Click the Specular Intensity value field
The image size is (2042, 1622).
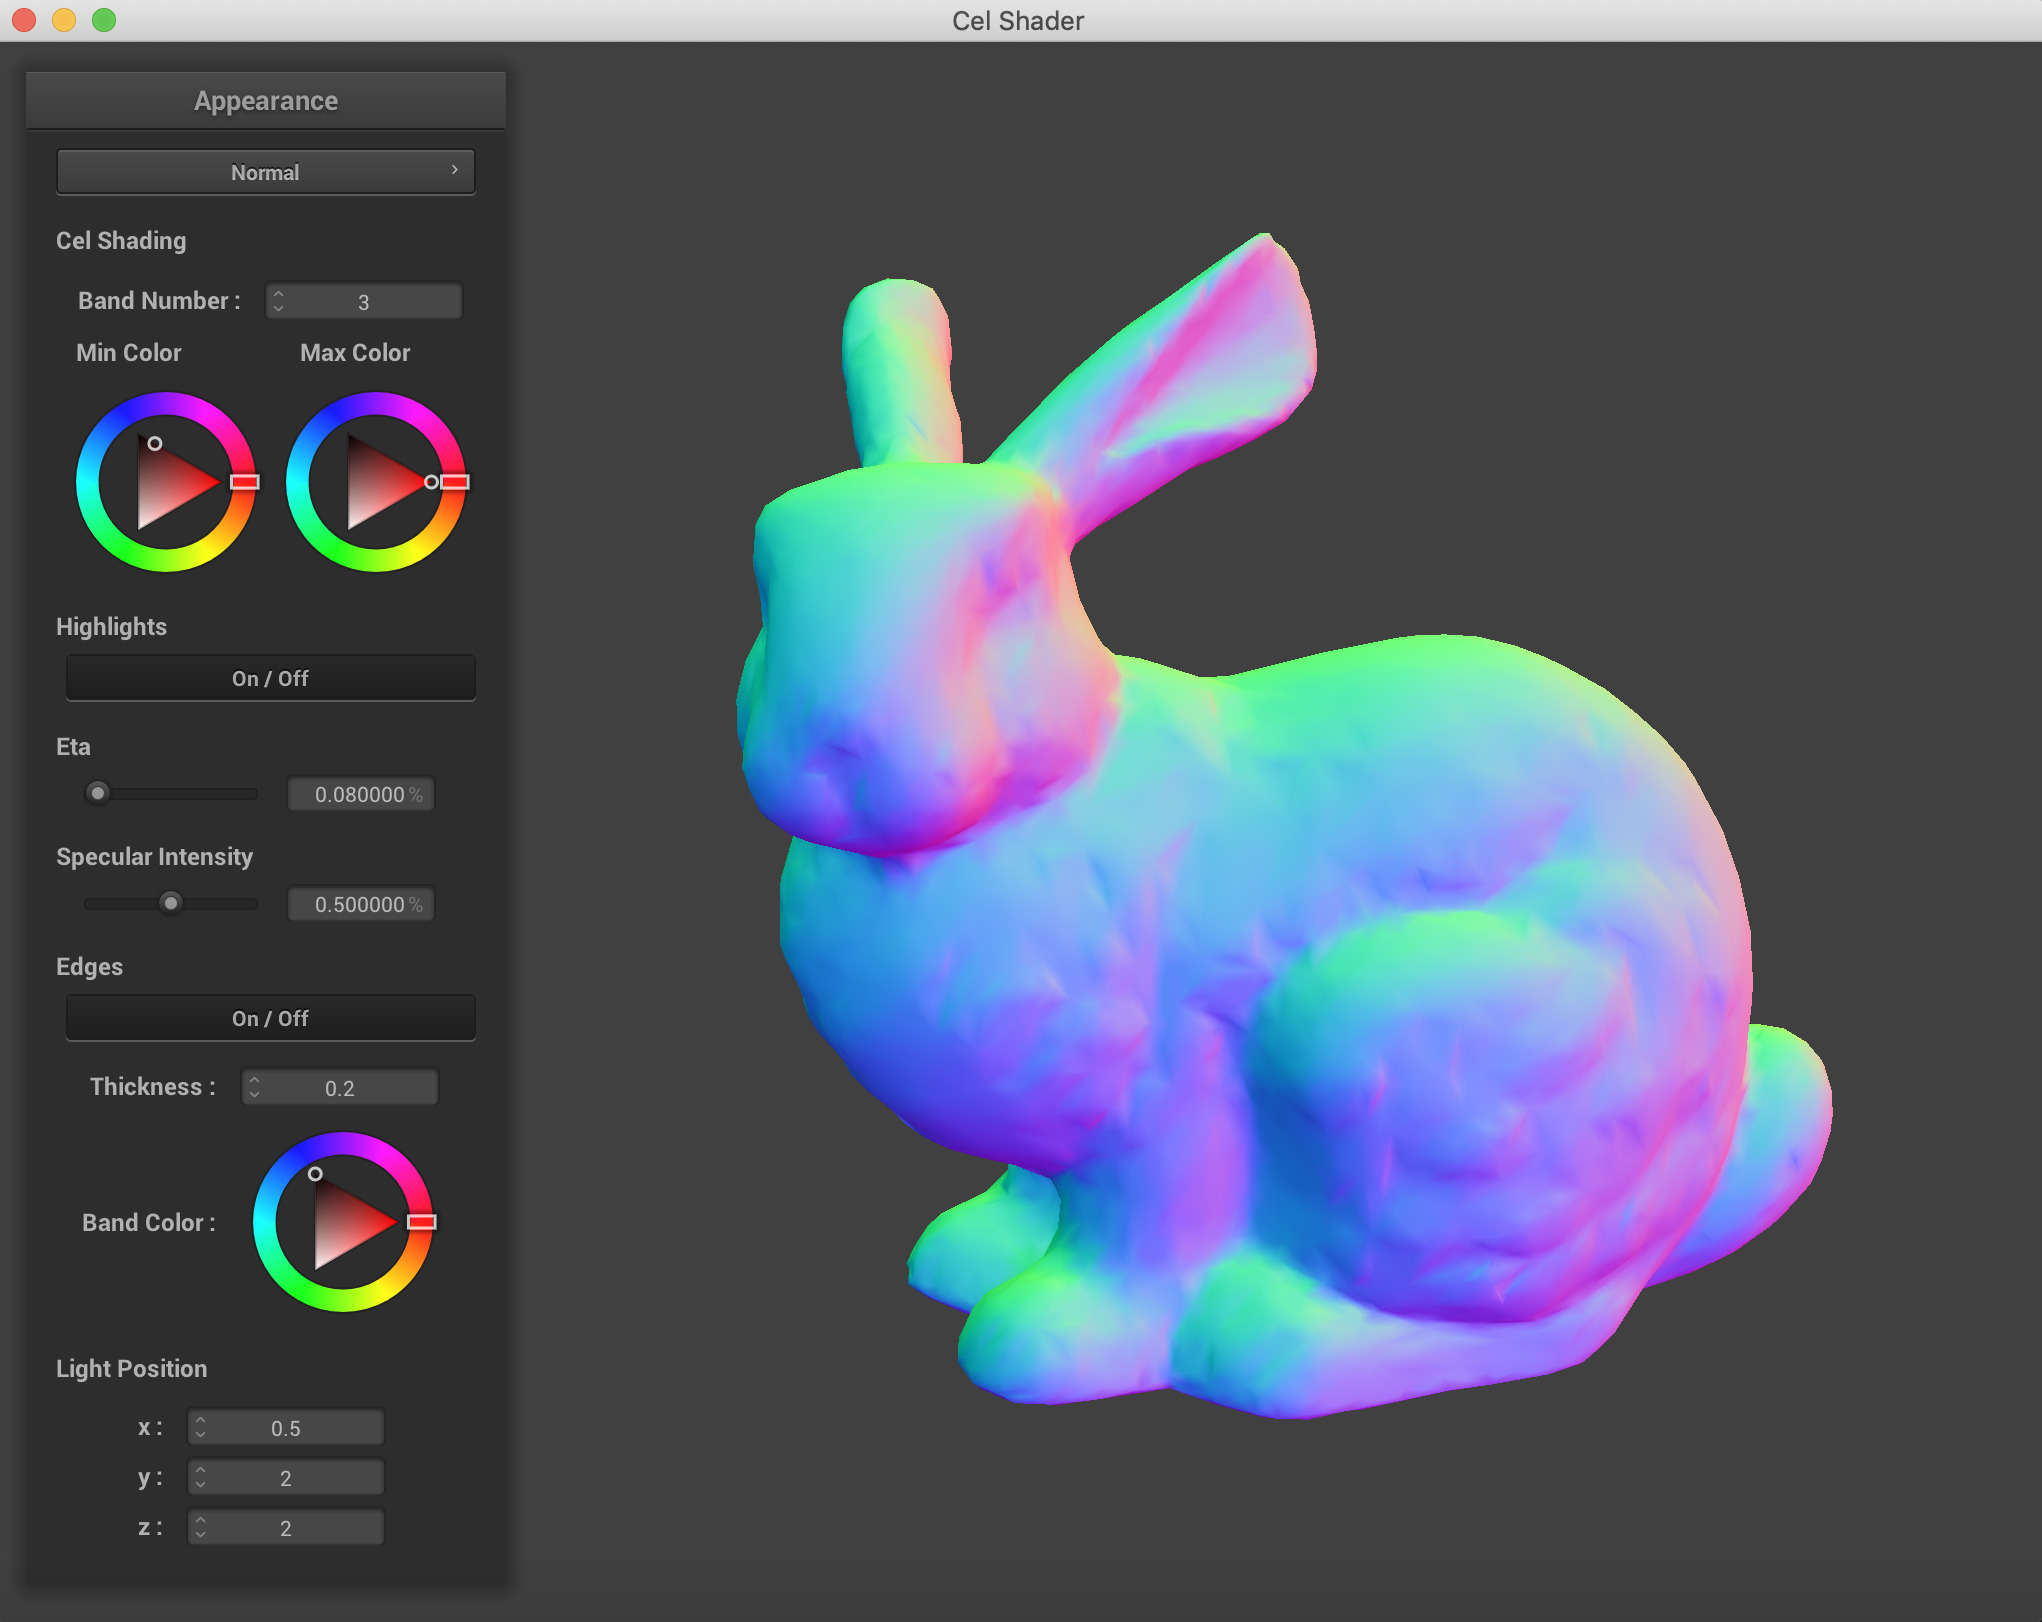pos(361,904)
